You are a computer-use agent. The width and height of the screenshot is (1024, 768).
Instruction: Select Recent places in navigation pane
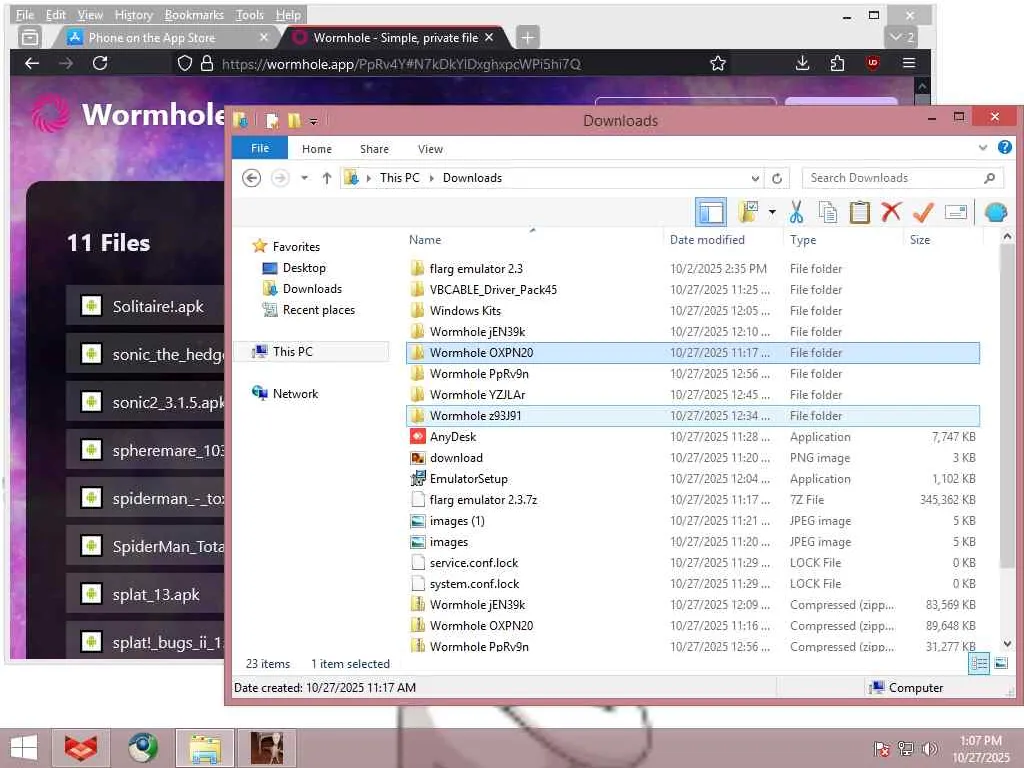tap(319, 310)
